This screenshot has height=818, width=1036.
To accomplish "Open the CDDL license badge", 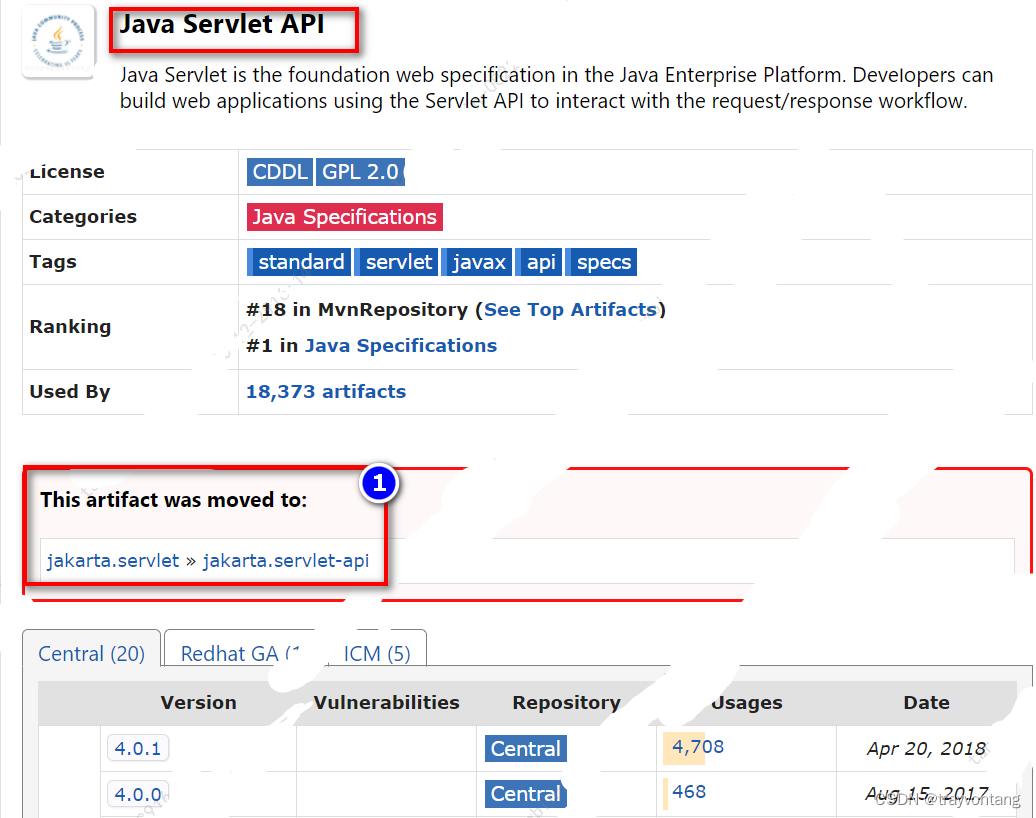I will coord(279,172).
